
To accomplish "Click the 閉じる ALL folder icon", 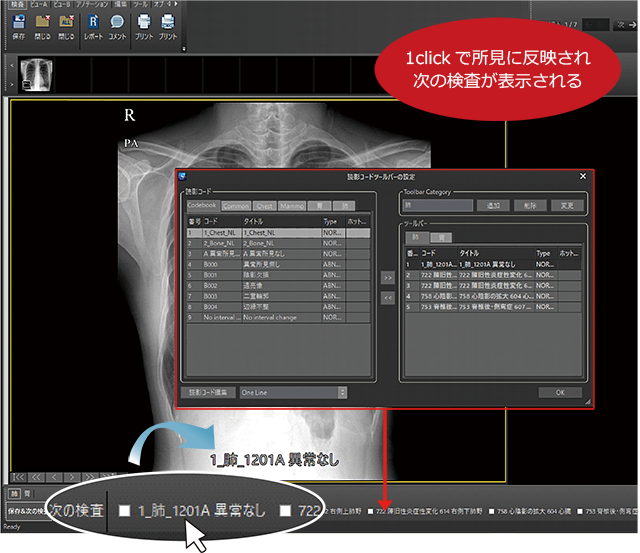I will [x=67, y=22].
